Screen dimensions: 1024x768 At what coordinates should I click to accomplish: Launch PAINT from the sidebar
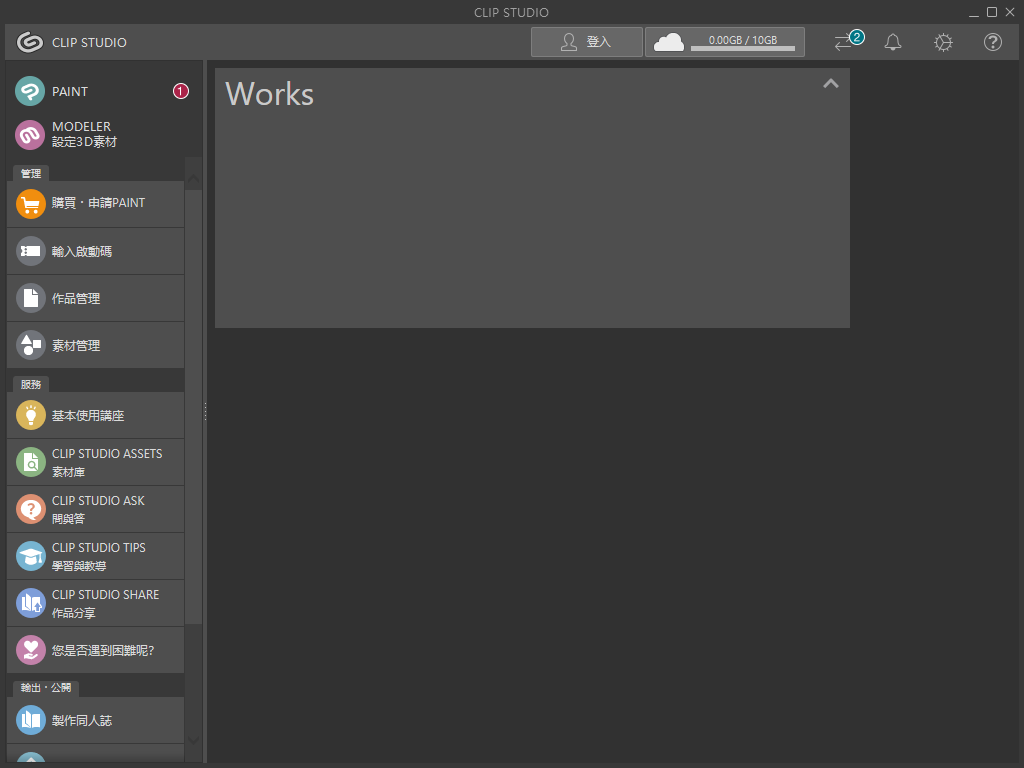[x=70, y=92]
